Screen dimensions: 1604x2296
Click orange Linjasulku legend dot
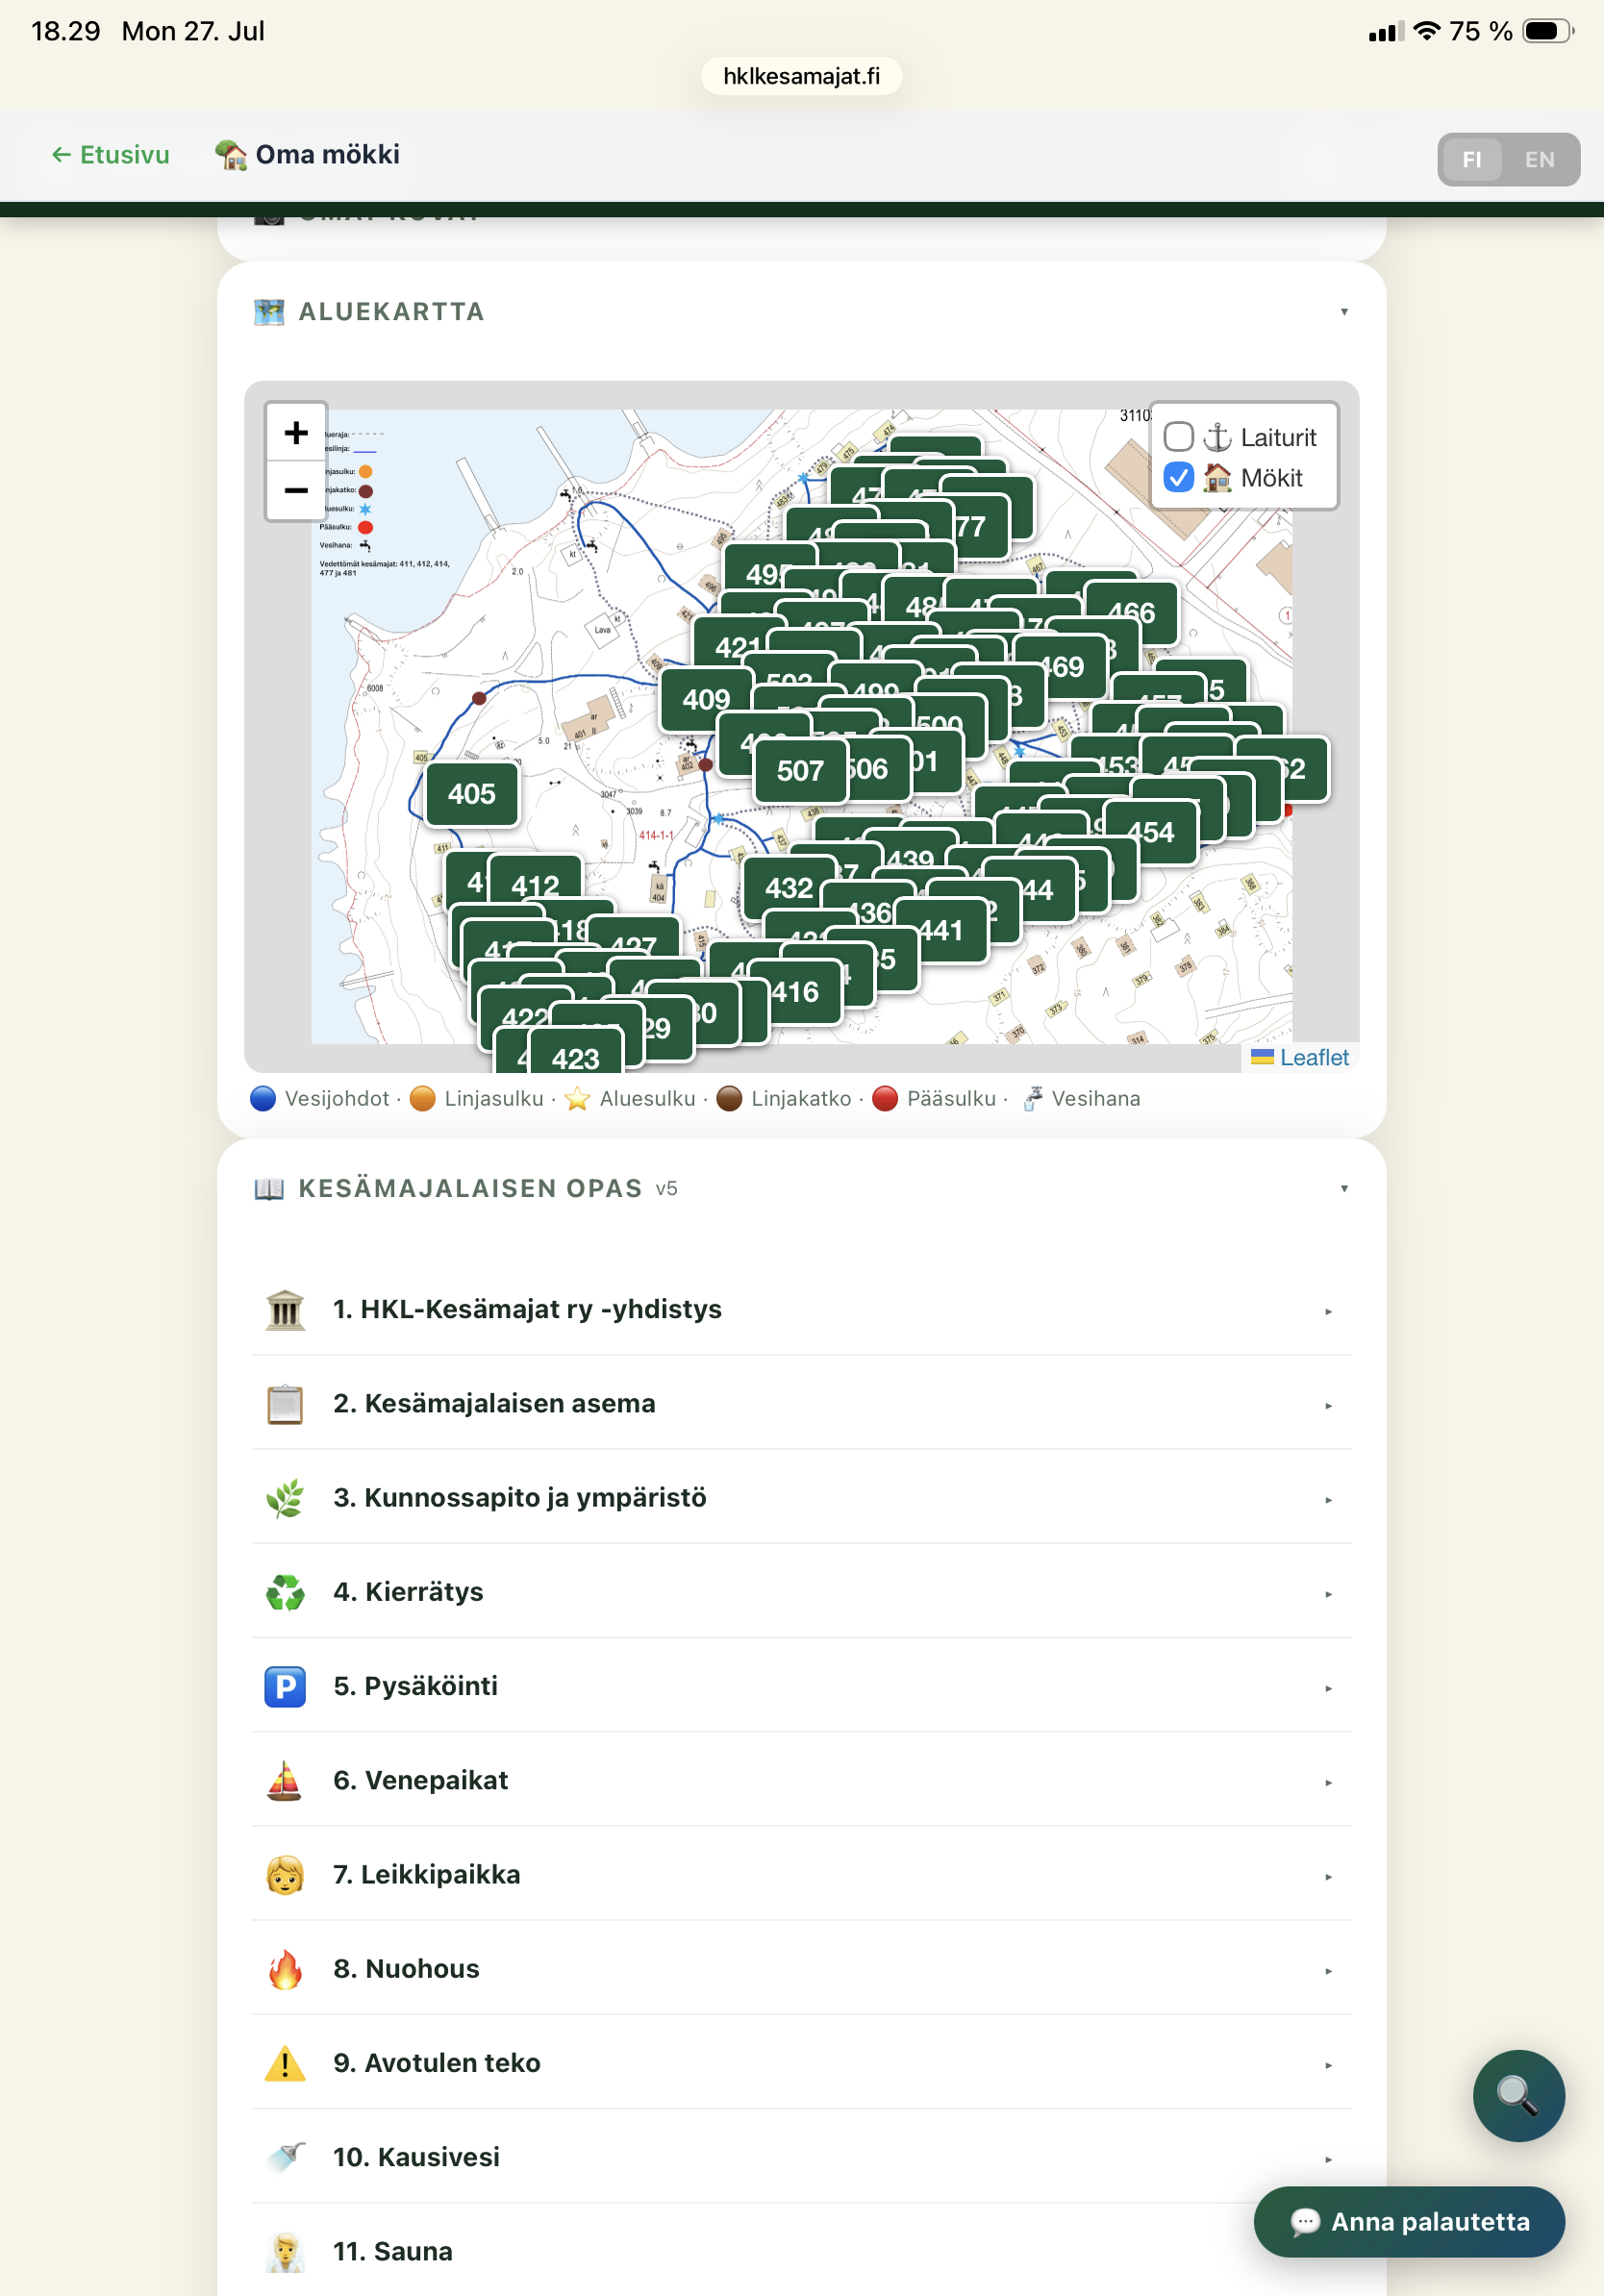tap(423, 1099)
